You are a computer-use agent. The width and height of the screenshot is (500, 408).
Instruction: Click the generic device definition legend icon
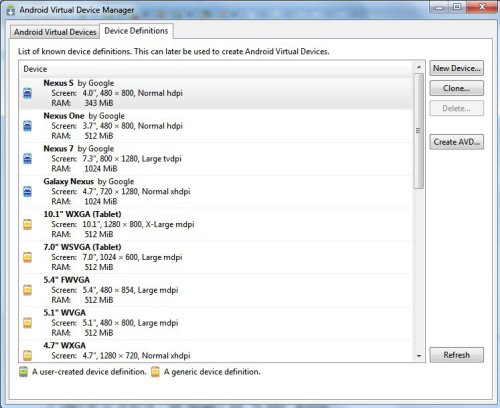(155, 372)
